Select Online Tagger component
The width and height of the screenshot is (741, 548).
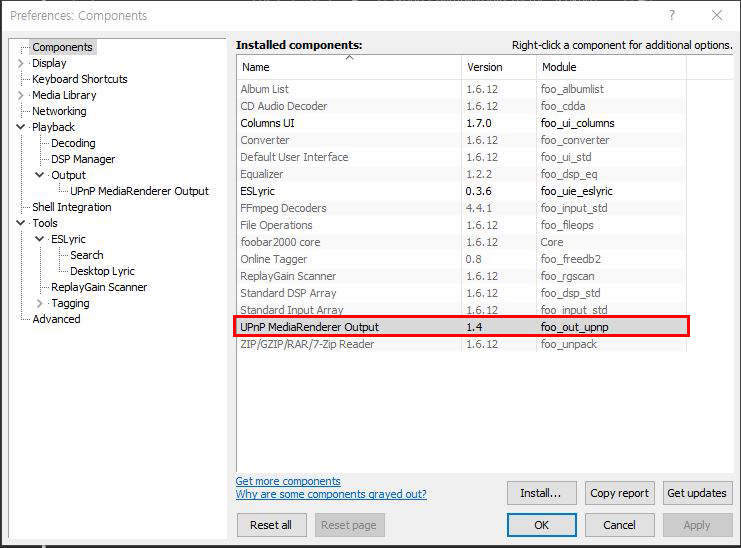(462, 259)
